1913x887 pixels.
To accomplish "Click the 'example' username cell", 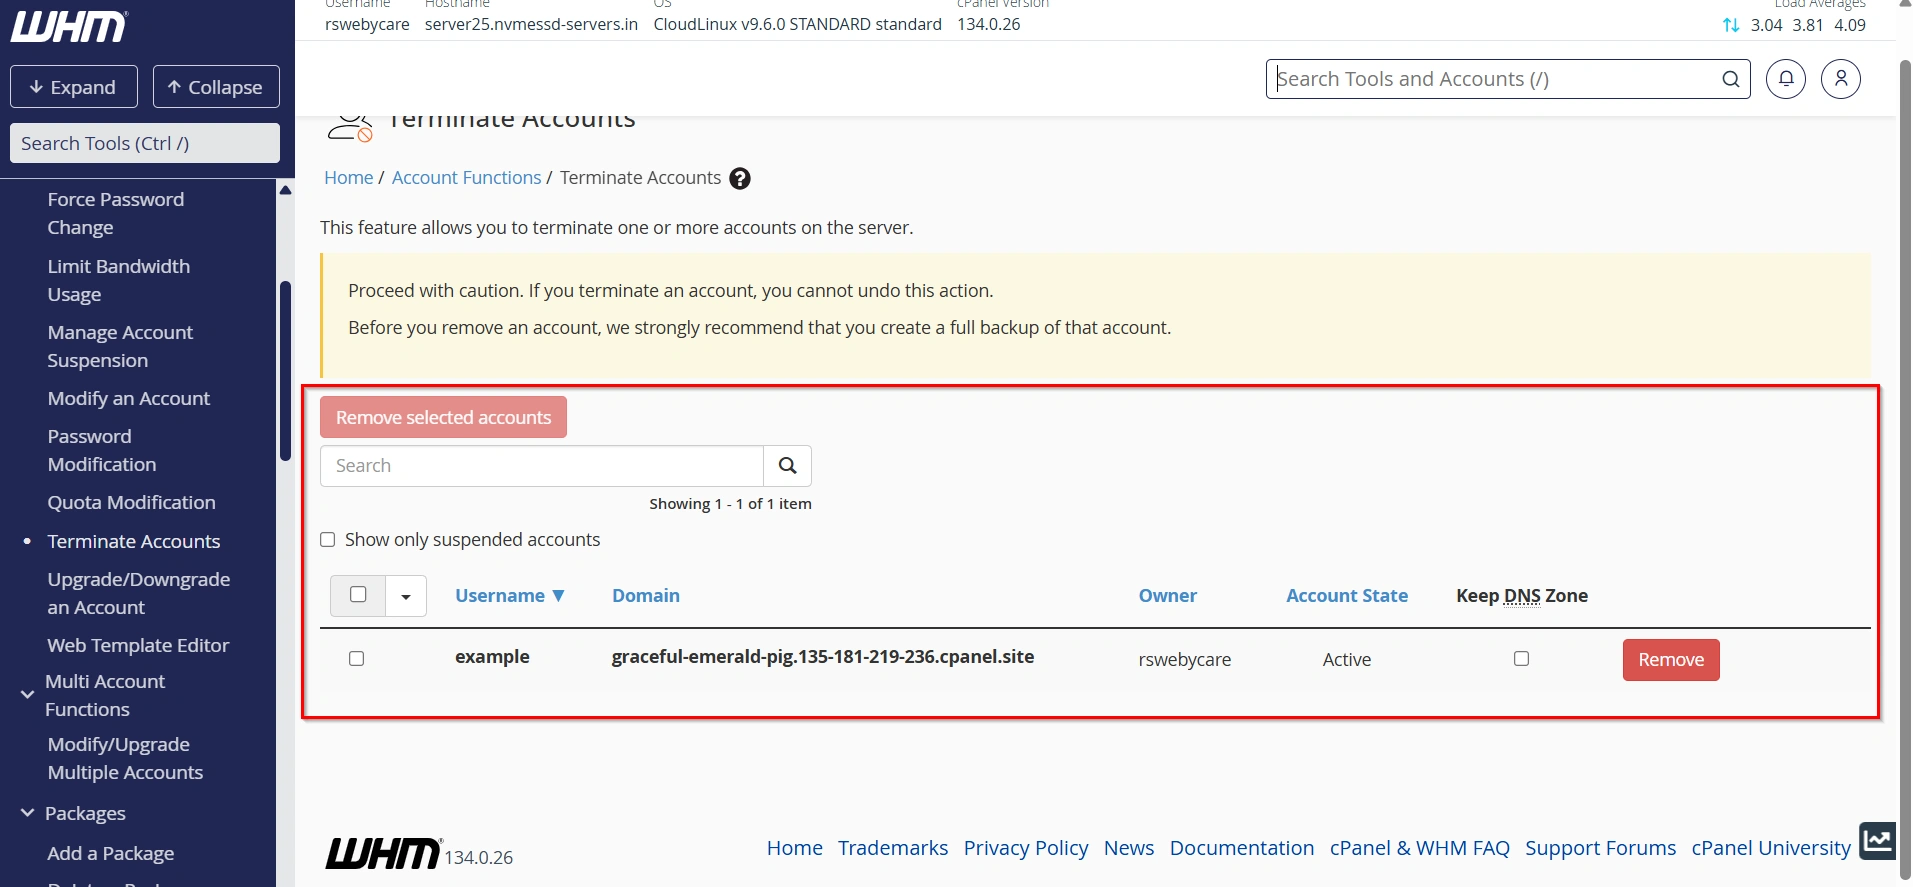I will point(492,657).
